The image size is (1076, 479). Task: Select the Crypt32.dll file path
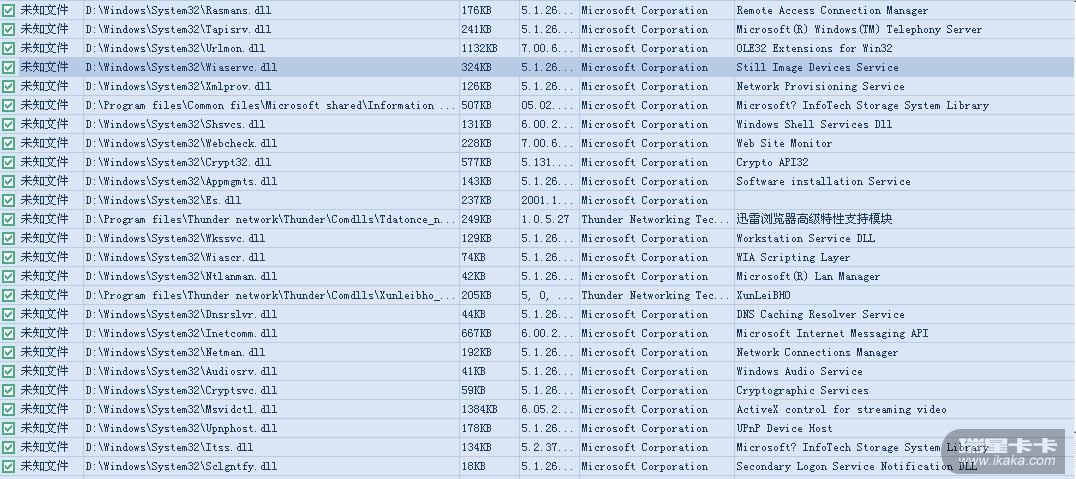tap(178, 163)
